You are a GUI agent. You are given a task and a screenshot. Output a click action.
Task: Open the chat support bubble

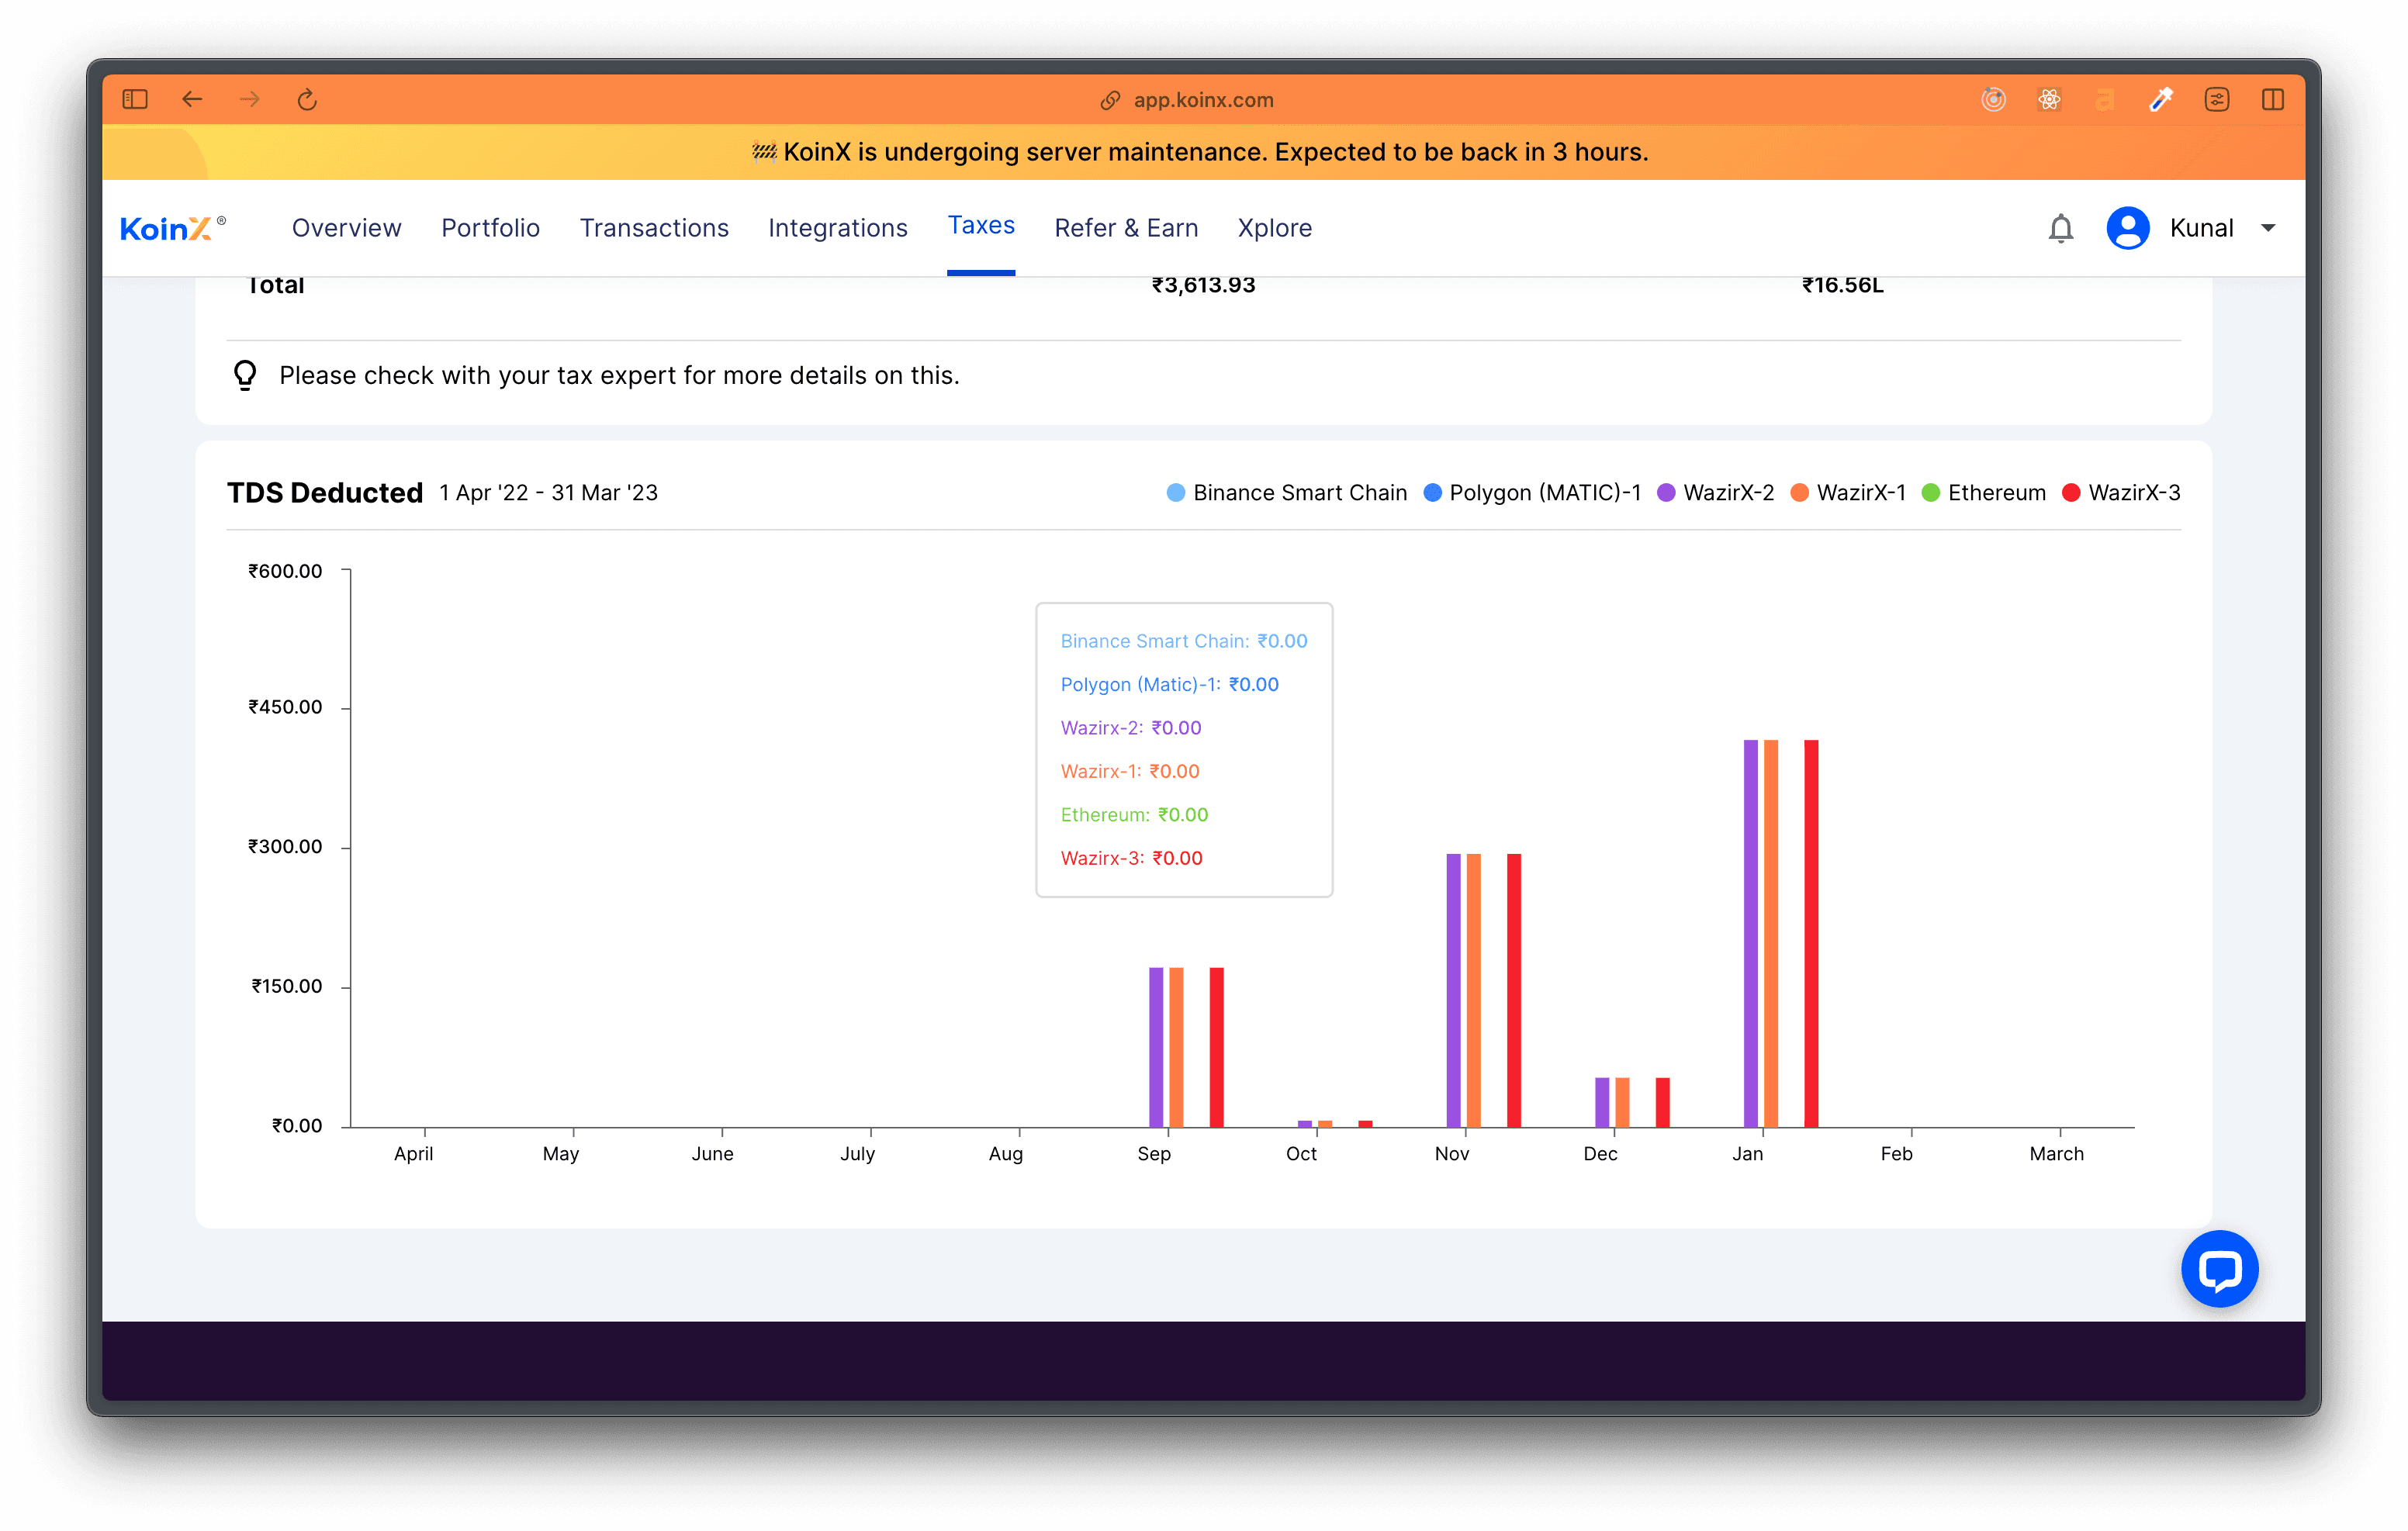click(x=2219, y=1268)
